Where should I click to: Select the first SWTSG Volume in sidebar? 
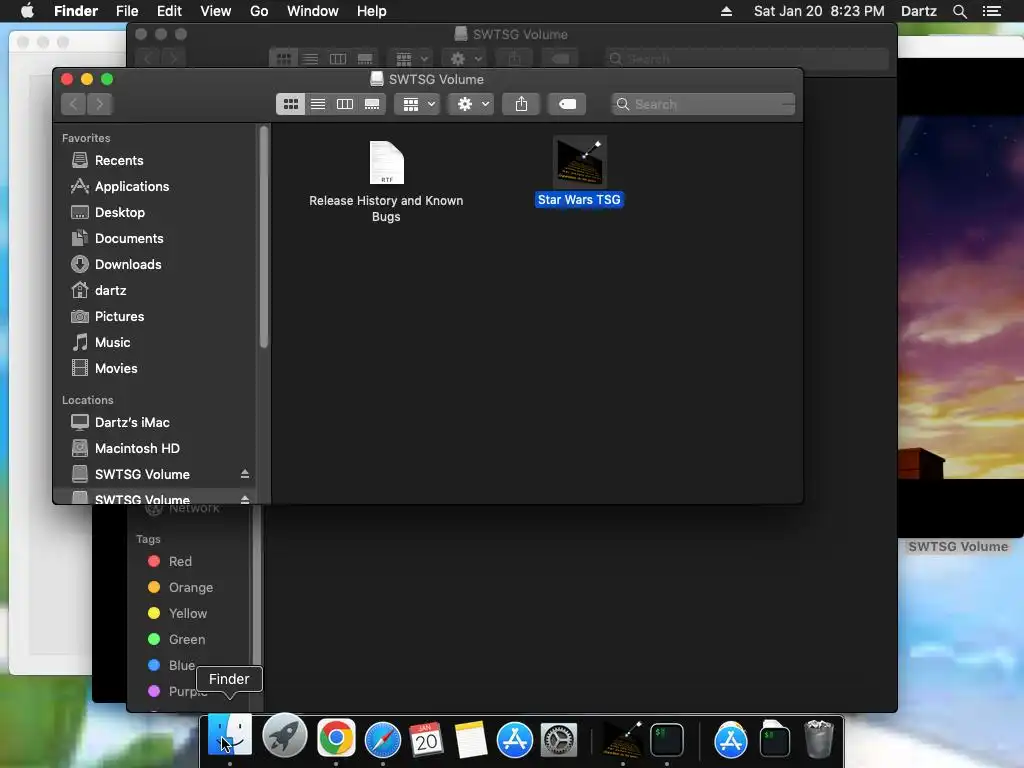[142, 475]
